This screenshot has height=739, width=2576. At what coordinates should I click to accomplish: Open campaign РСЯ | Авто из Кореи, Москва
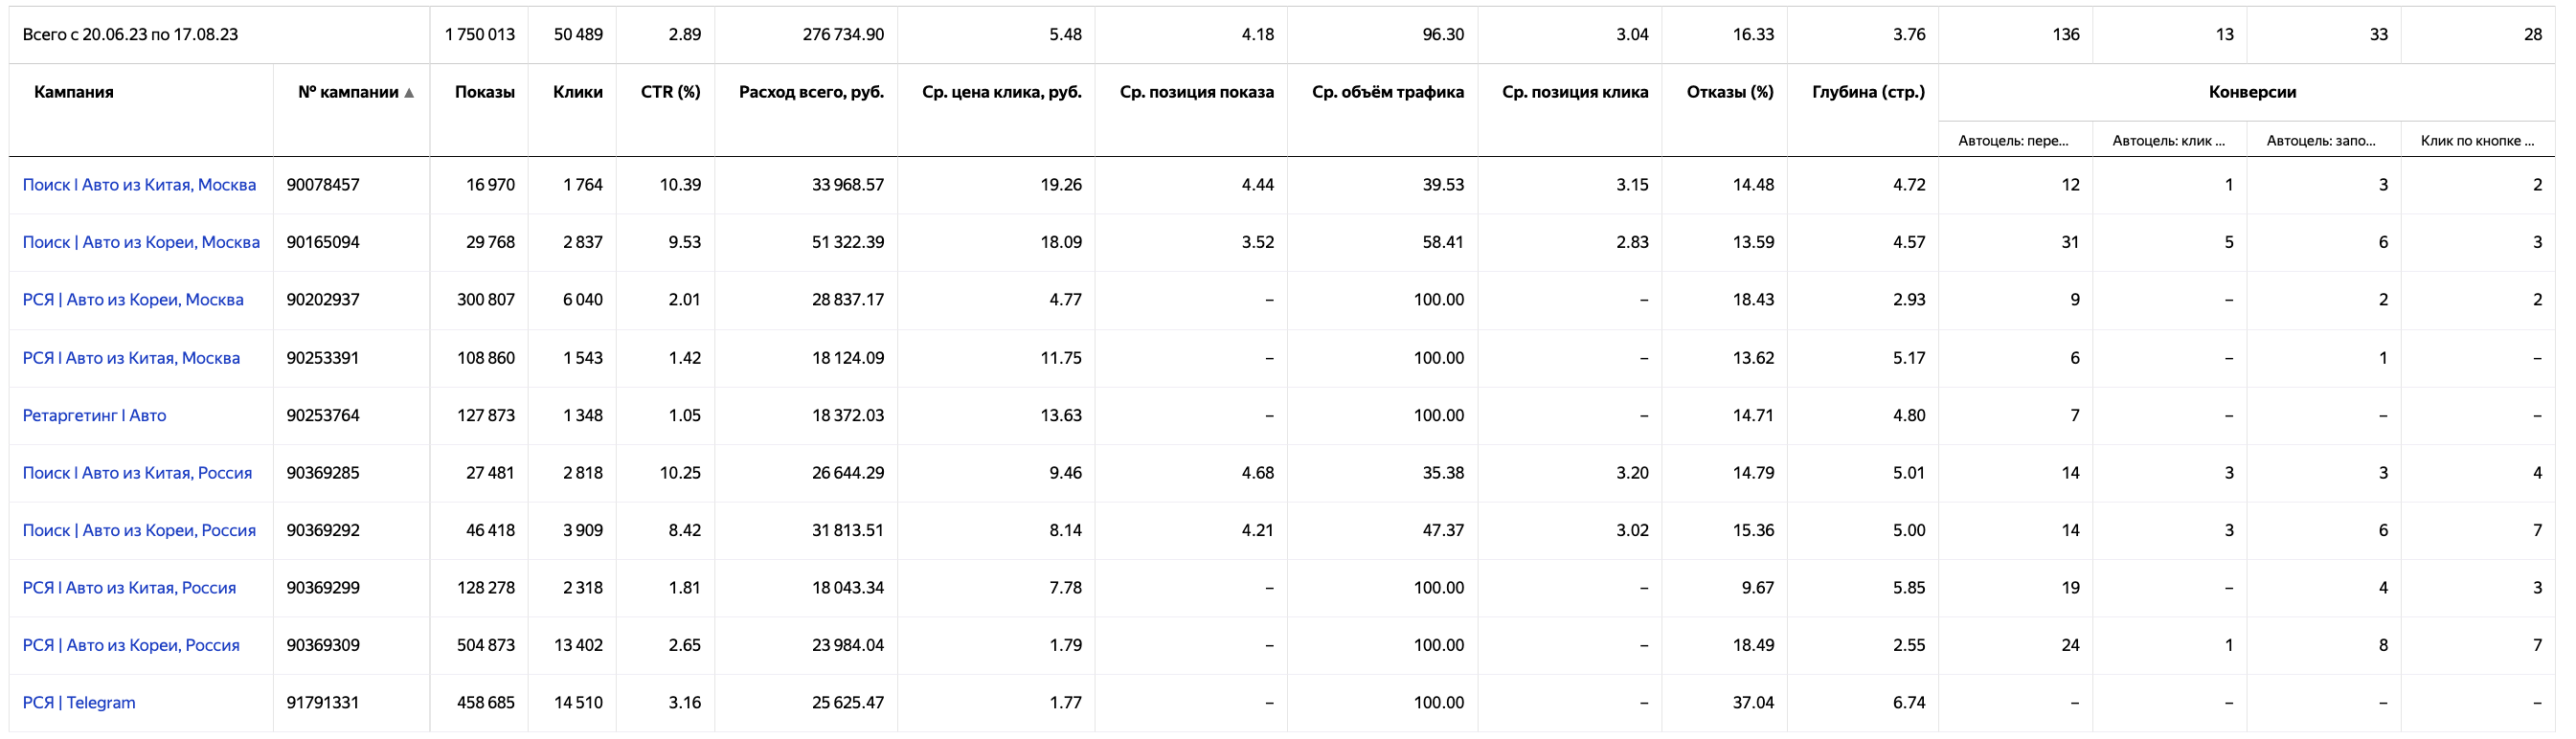133,300
